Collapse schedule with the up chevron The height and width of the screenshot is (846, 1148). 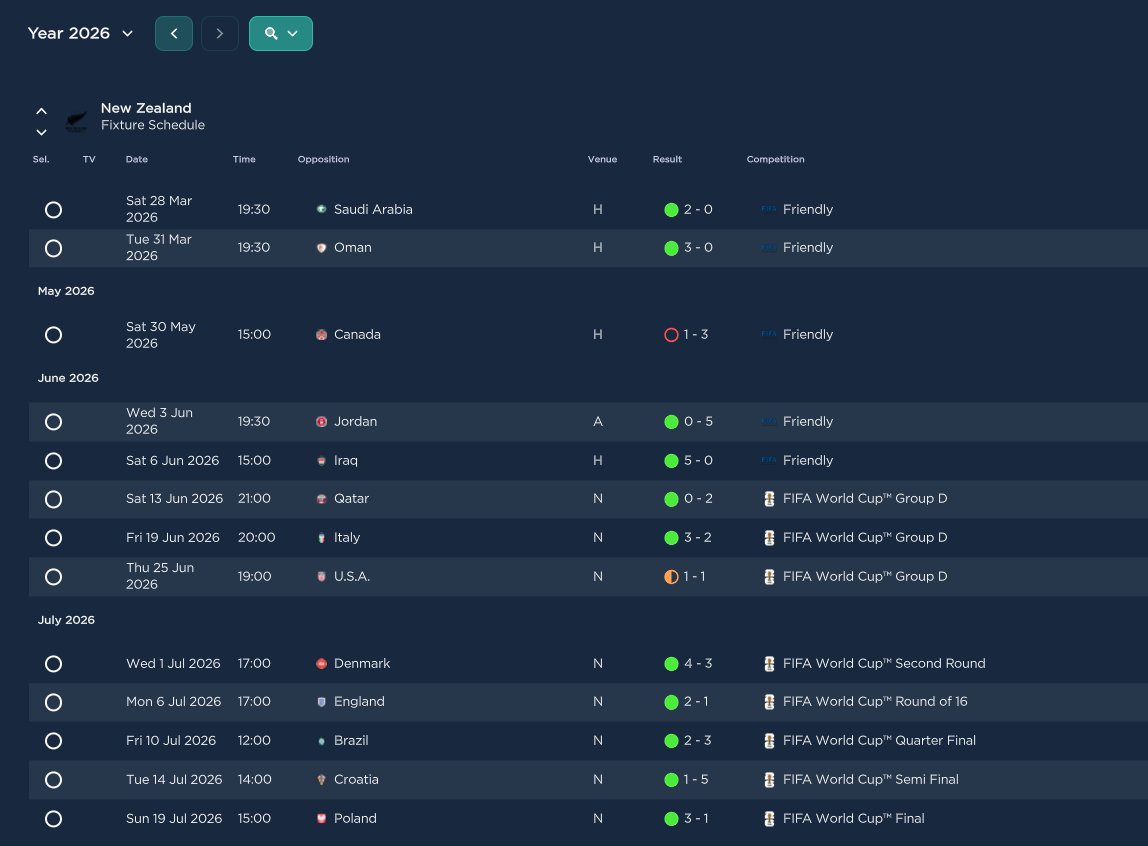point(42,111)
